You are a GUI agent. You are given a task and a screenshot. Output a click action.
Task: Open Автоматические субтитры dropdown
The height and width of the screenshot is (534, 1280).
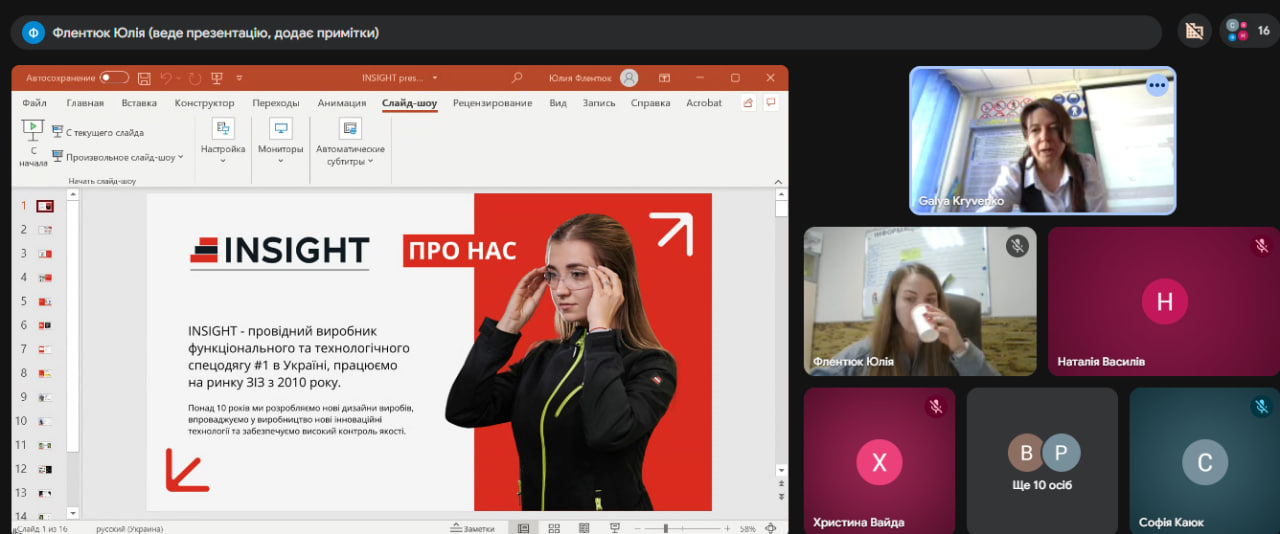(350, 142)
